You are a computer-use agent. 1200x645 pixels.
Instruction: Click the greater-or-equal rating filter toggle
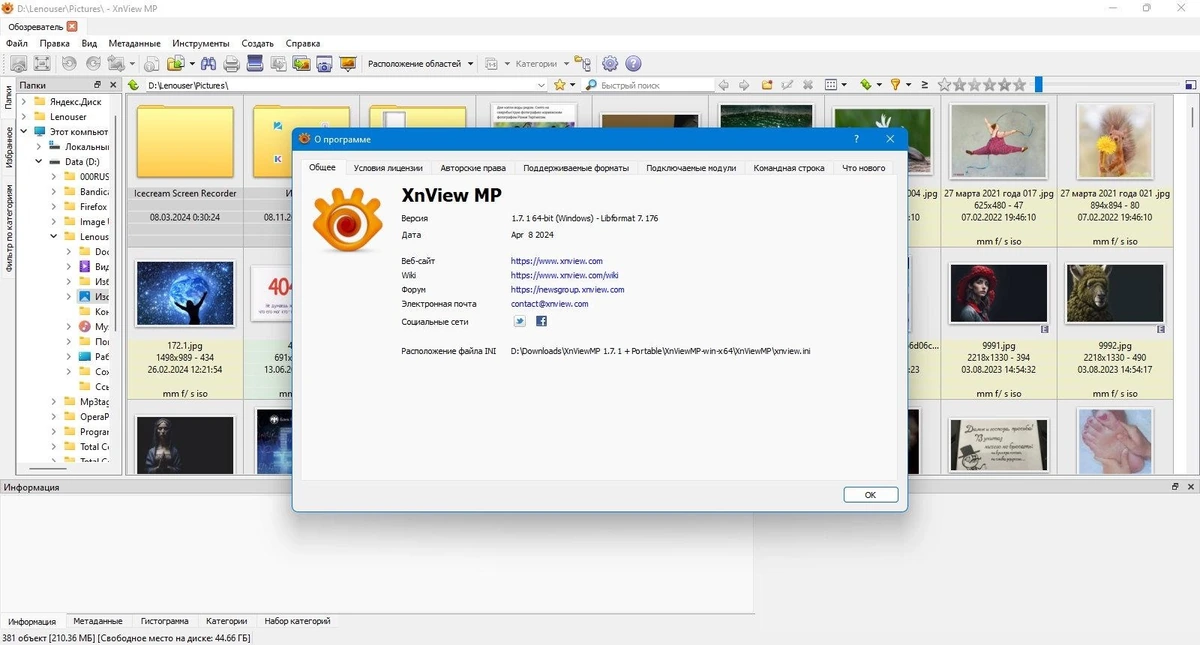[925, 85]
